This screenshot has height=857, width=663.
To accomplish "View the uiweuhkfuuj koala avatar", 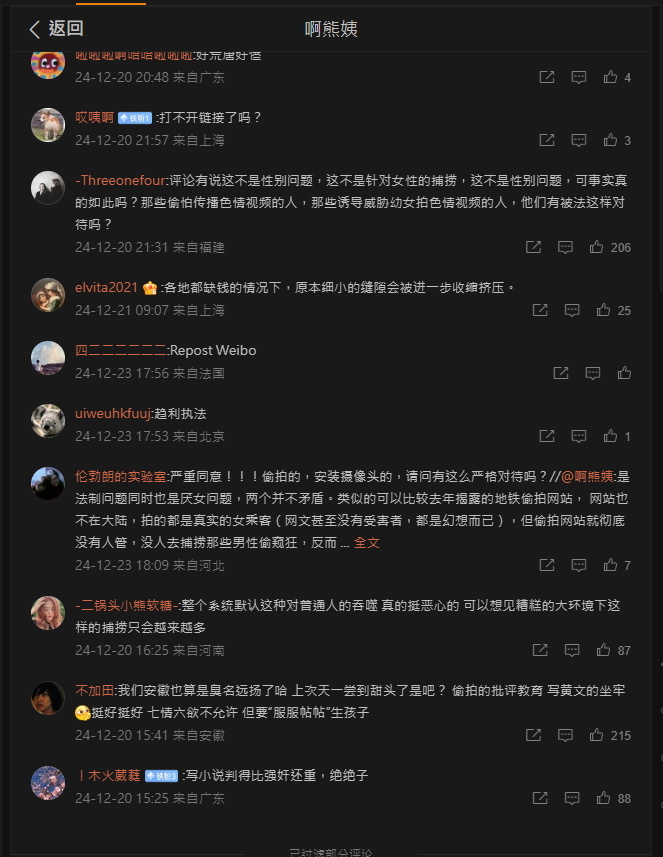I will tap(48, 420).
